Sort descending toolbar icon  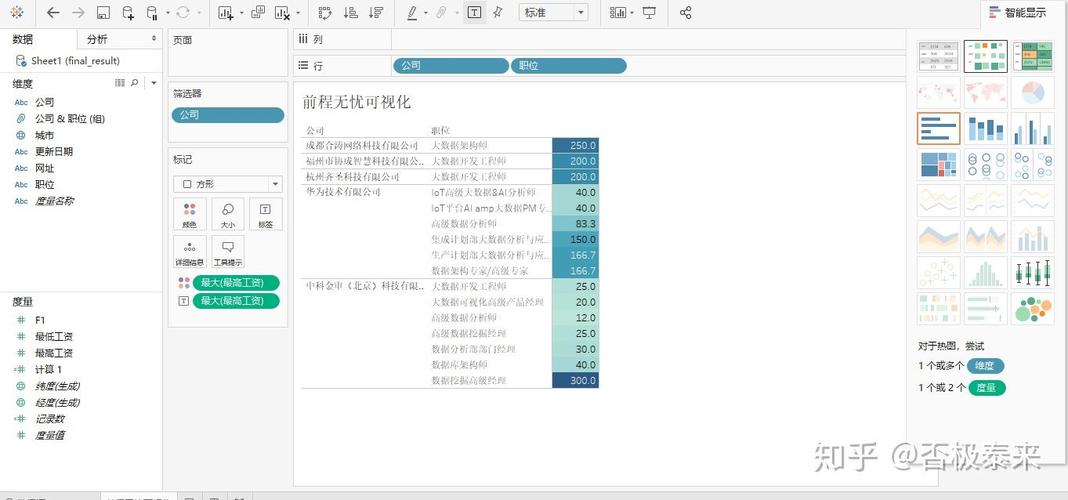(375, 12)
